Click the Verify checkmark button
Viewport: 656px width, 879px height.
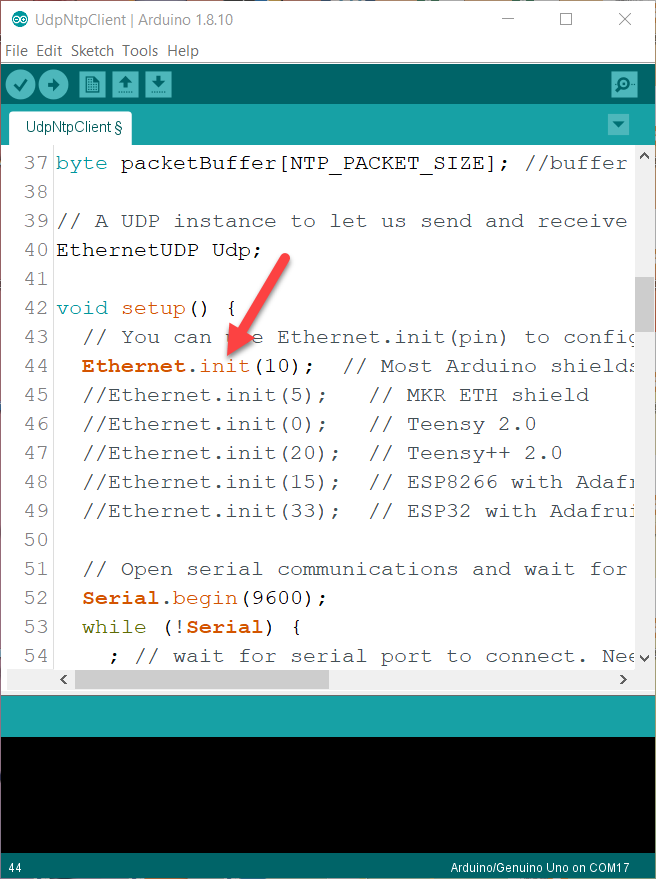[x=20, y=85]
